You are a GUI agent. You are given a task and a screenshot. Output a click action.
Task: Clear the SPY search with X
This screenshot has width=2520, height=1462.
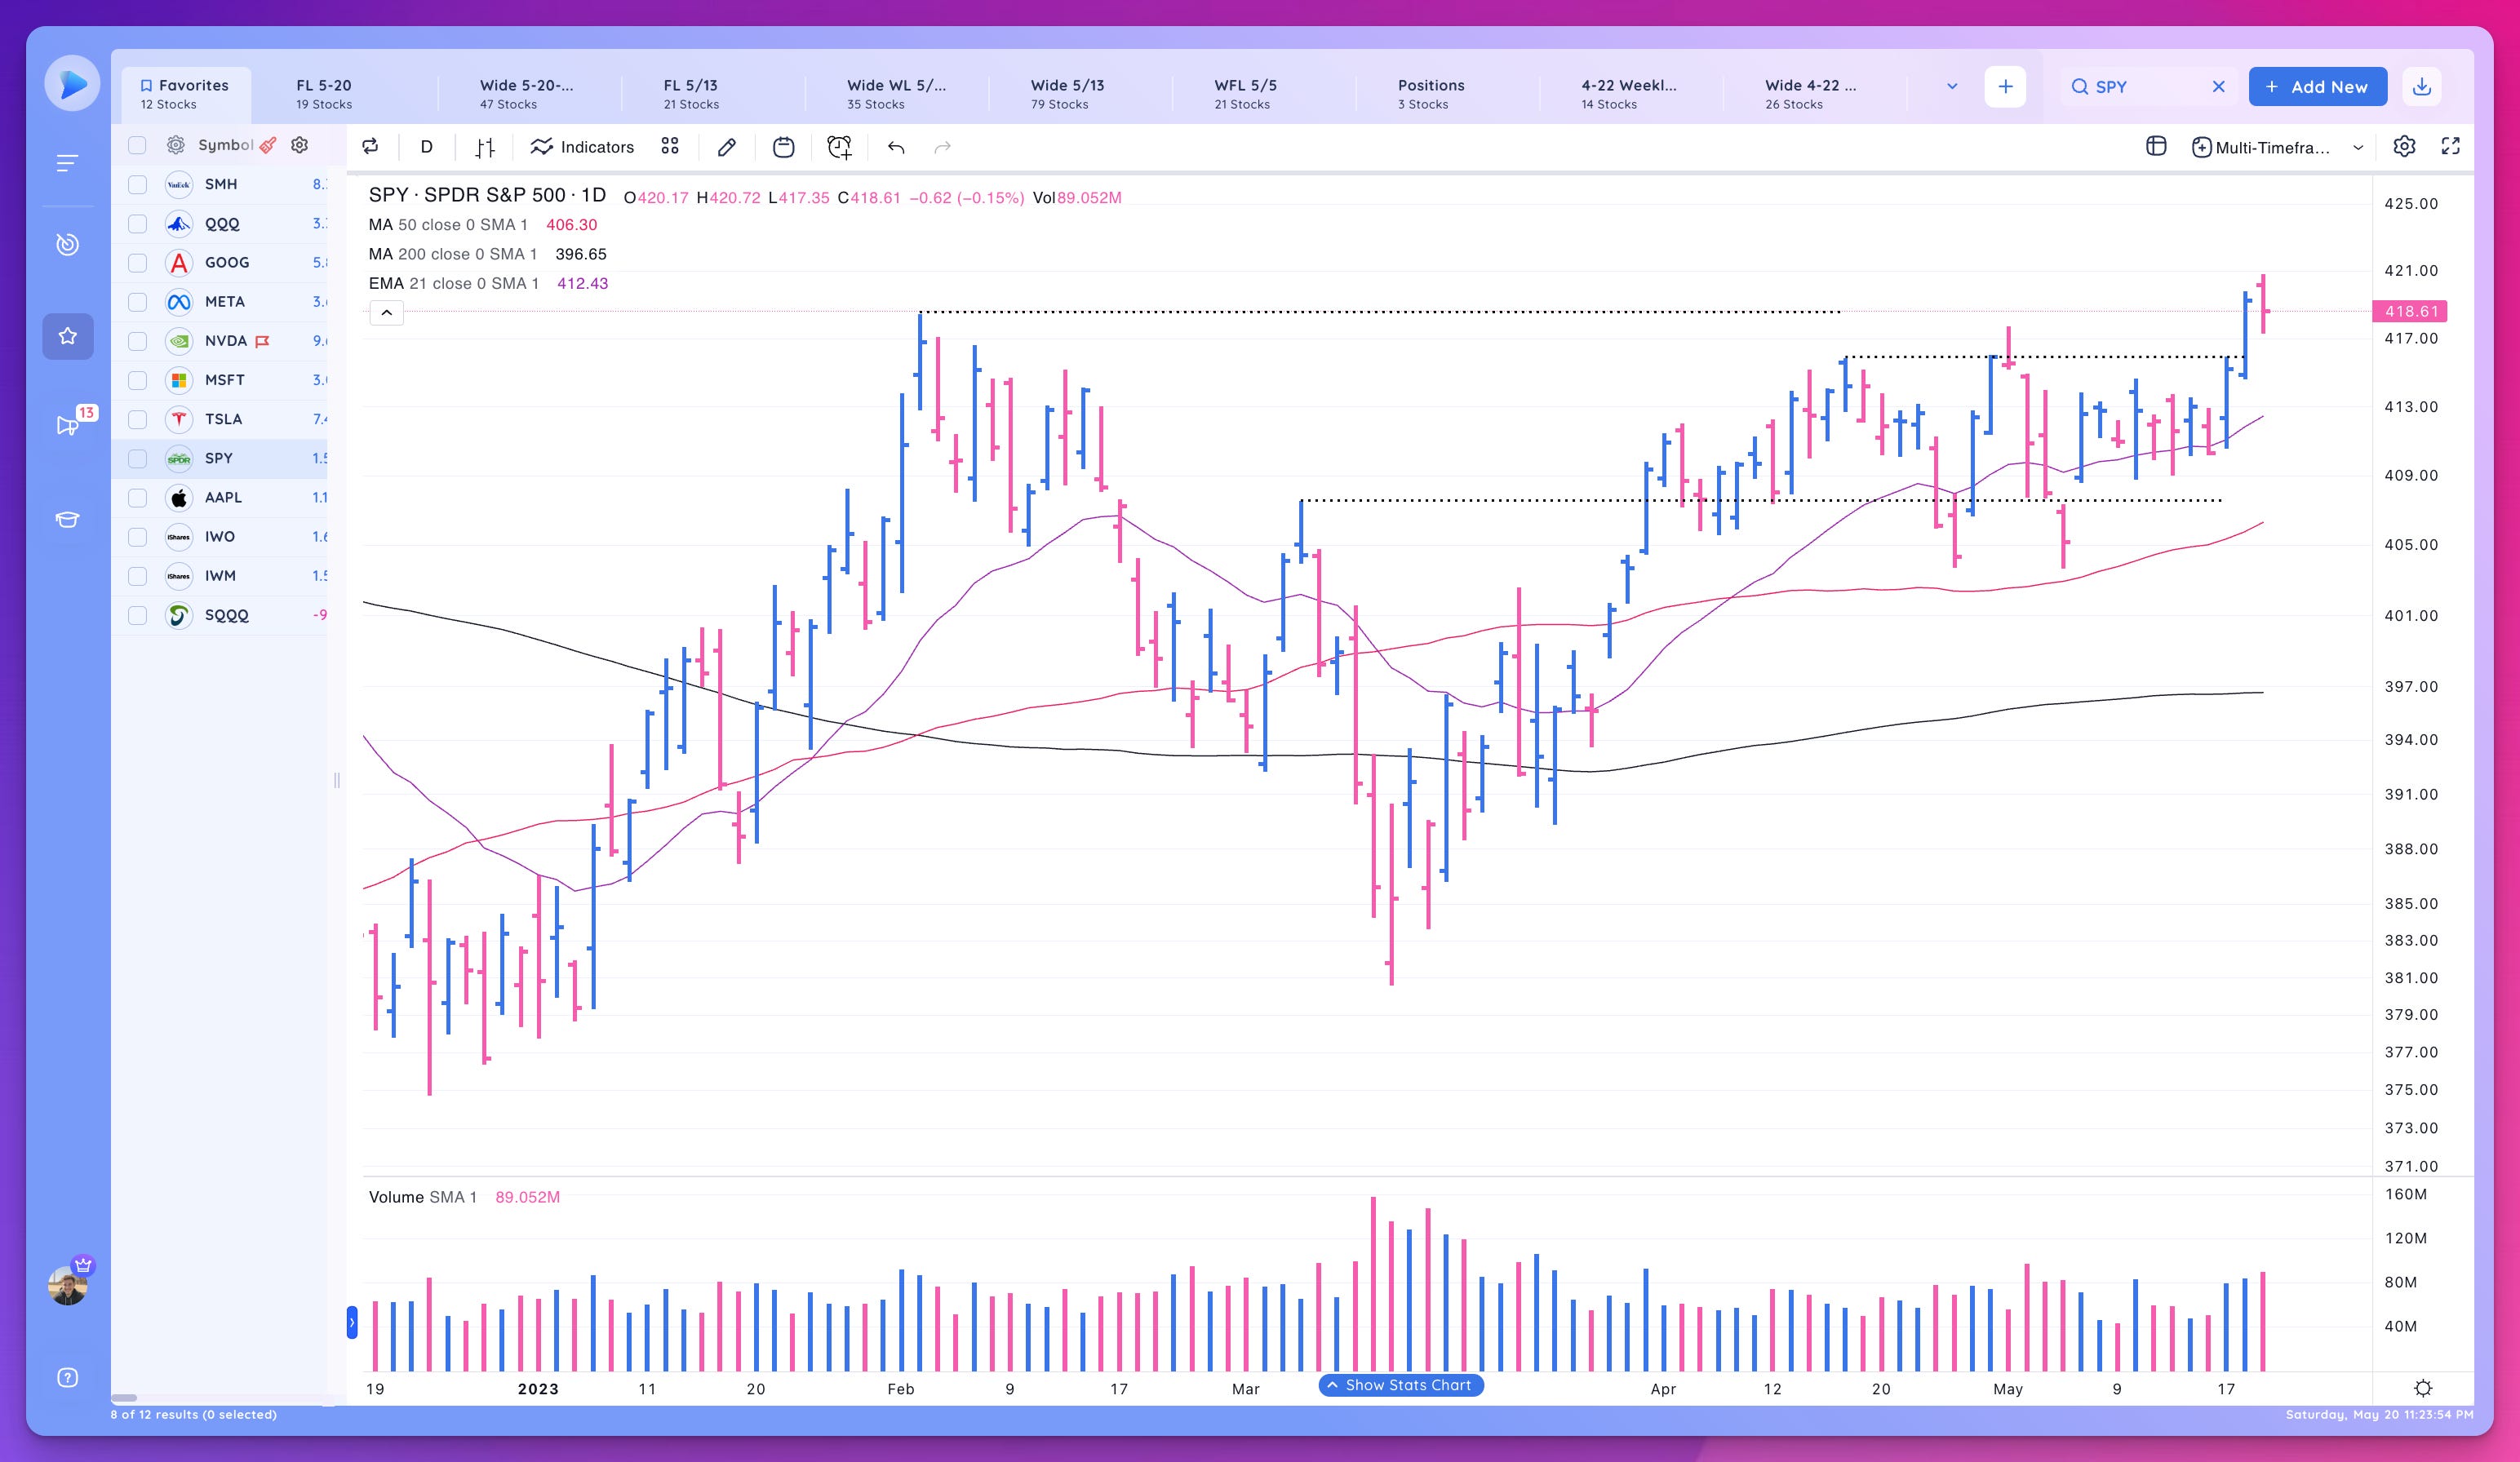(2219, 87)
